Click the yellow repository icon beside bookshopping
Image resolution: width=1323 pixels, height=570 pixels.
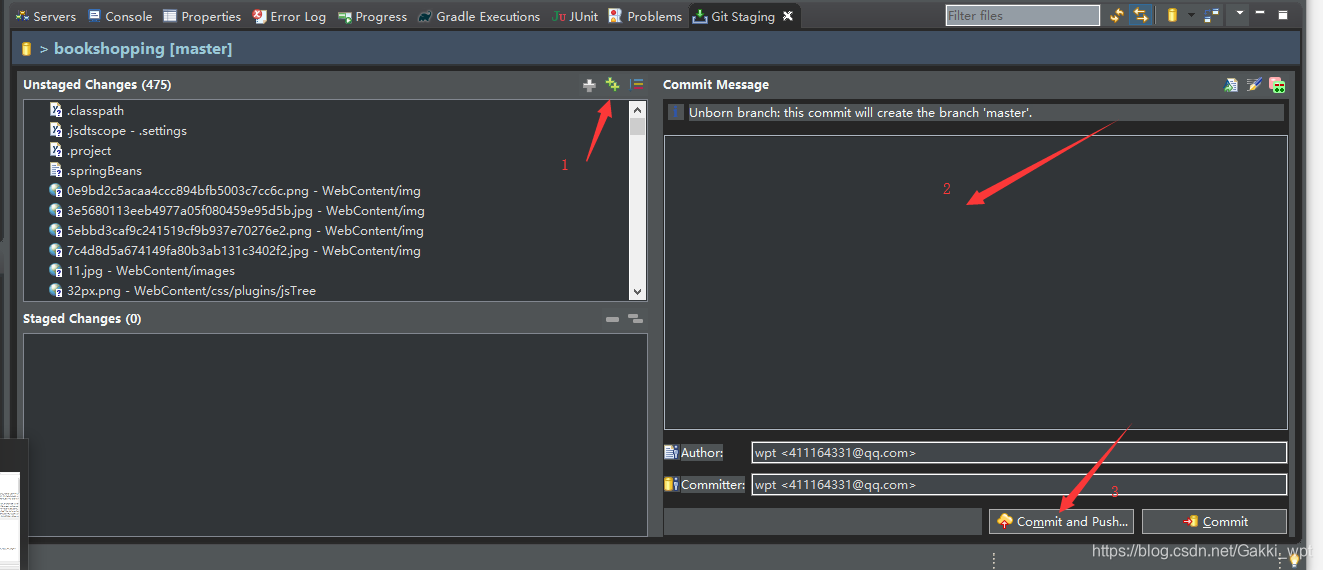pyautogui.click(x=26, y=49)
